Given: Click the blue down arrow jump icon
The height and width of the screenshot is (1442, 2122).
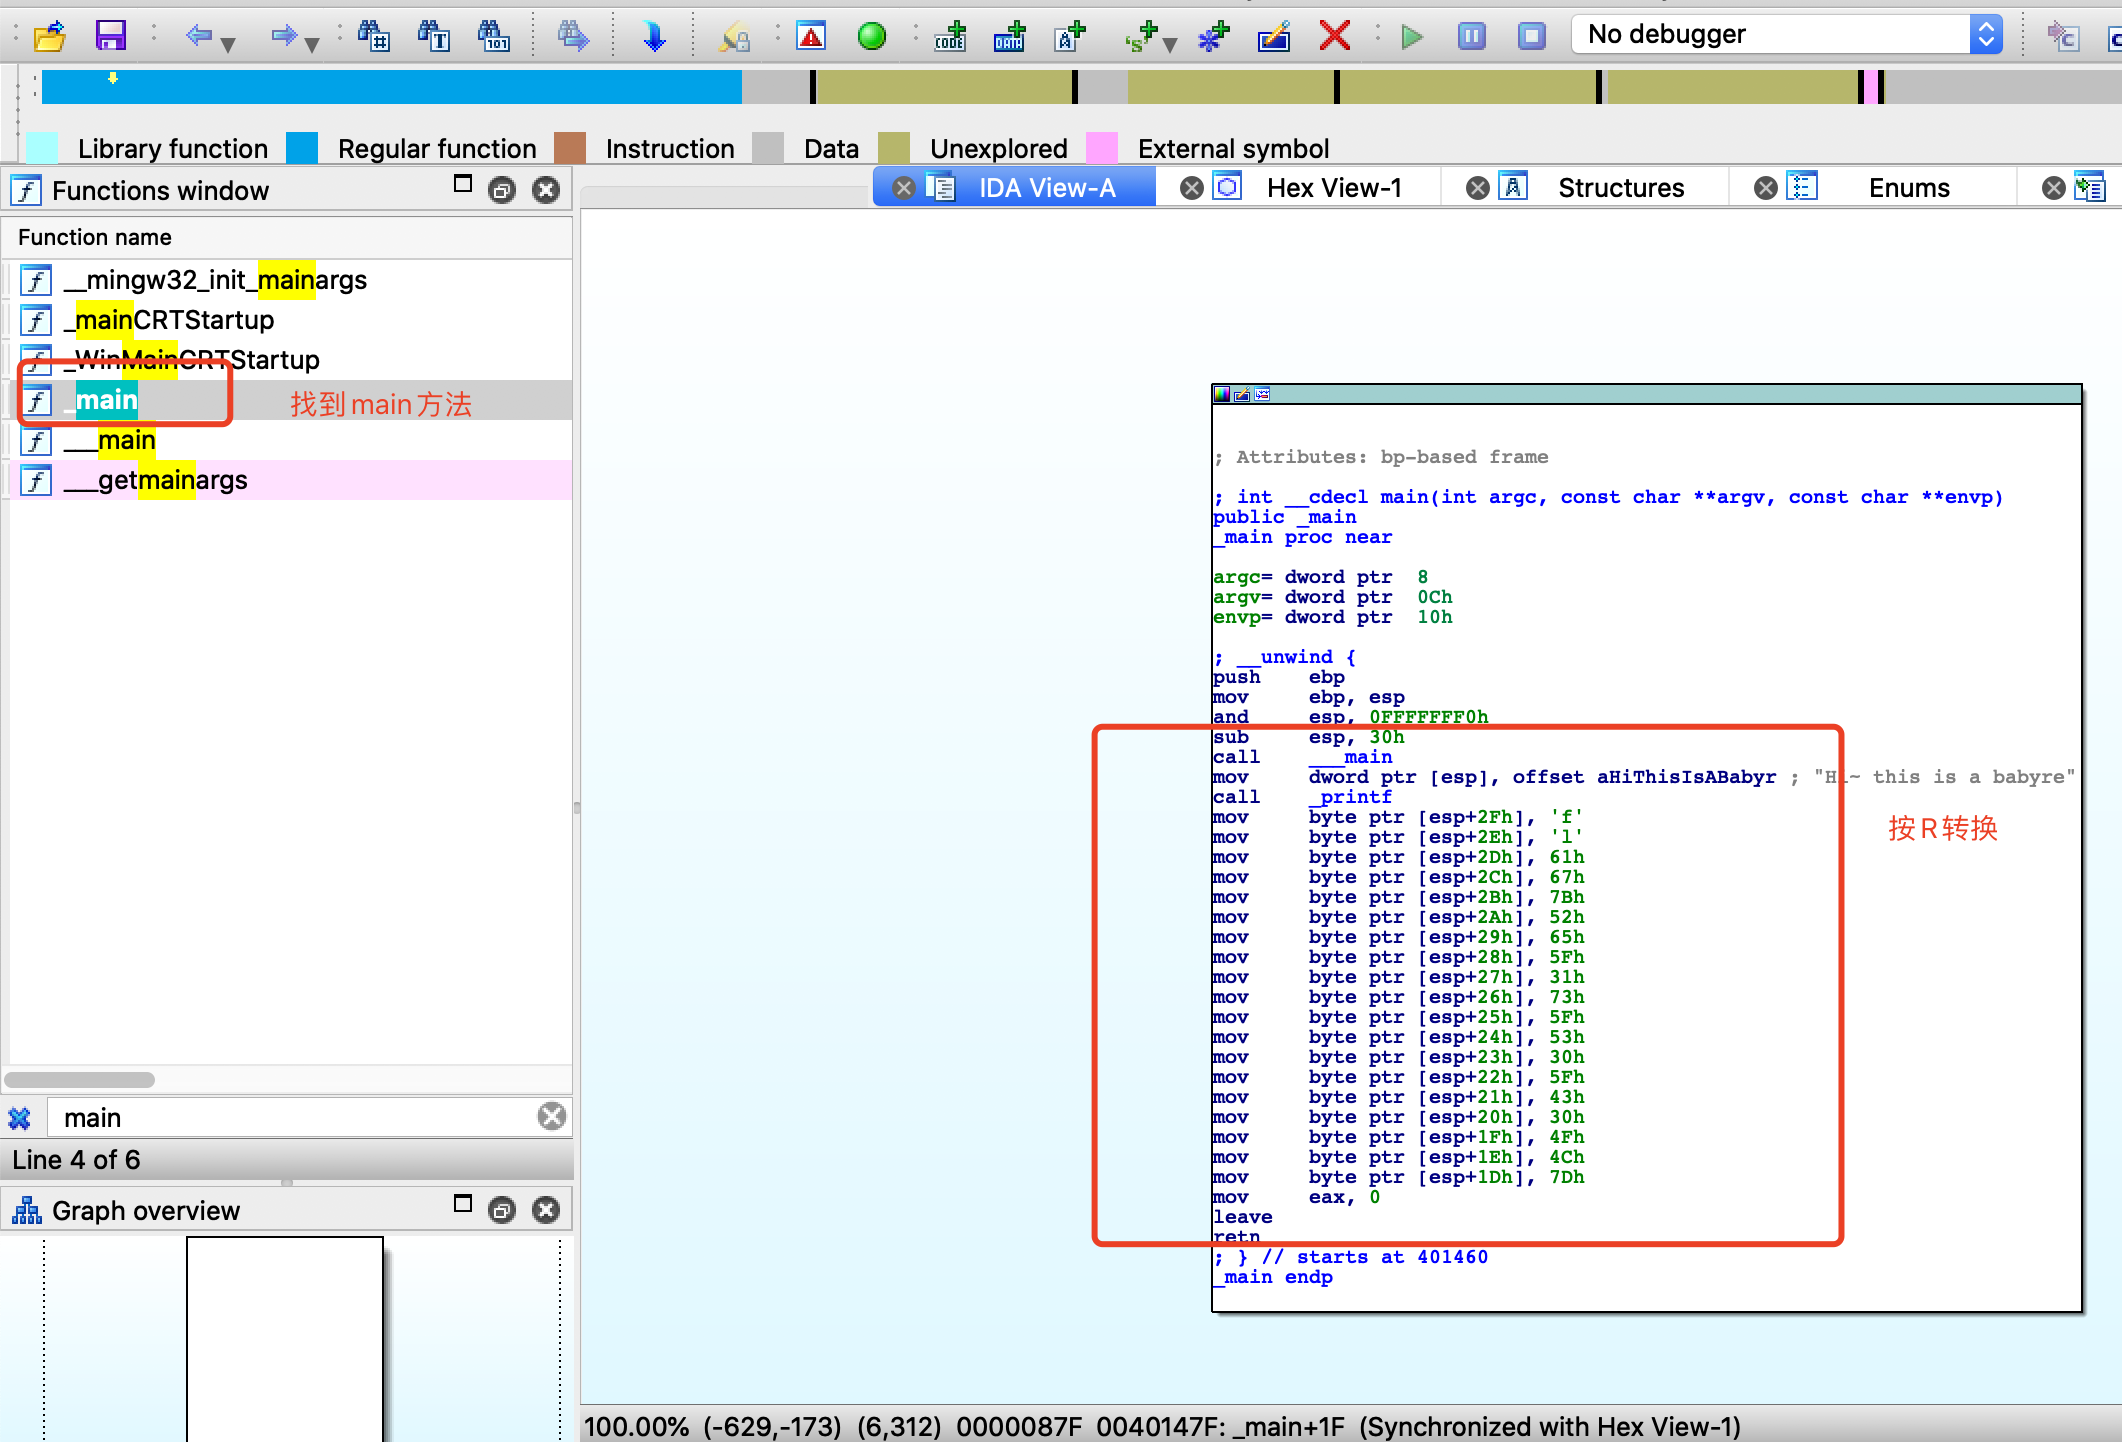Looking at the screenshot, I should tap(653, 37).
